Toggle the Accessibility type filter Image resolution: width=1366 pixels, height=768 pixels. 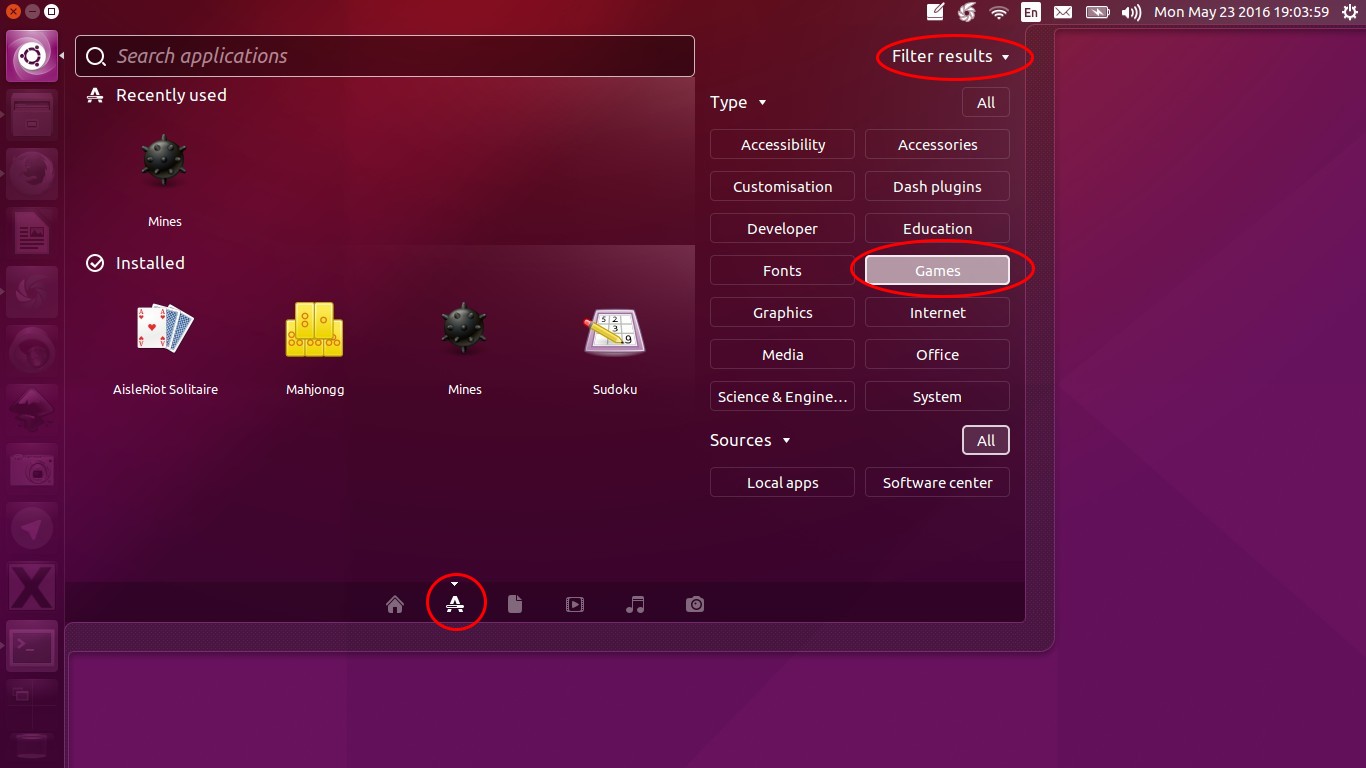pos(782,144)
